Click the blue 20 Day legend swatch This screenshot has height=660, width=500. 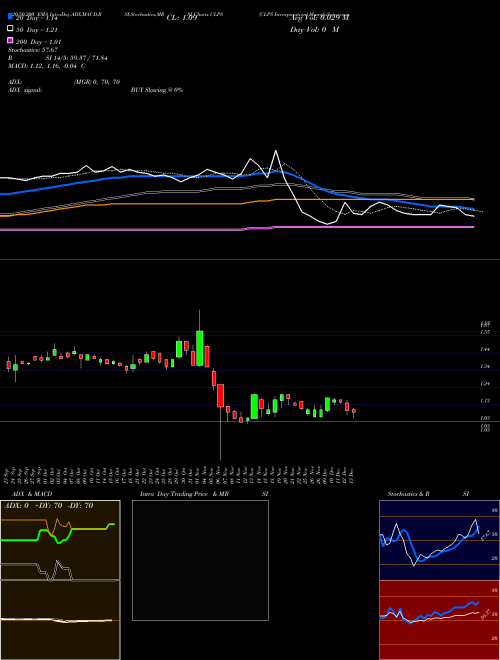point(11,16)
